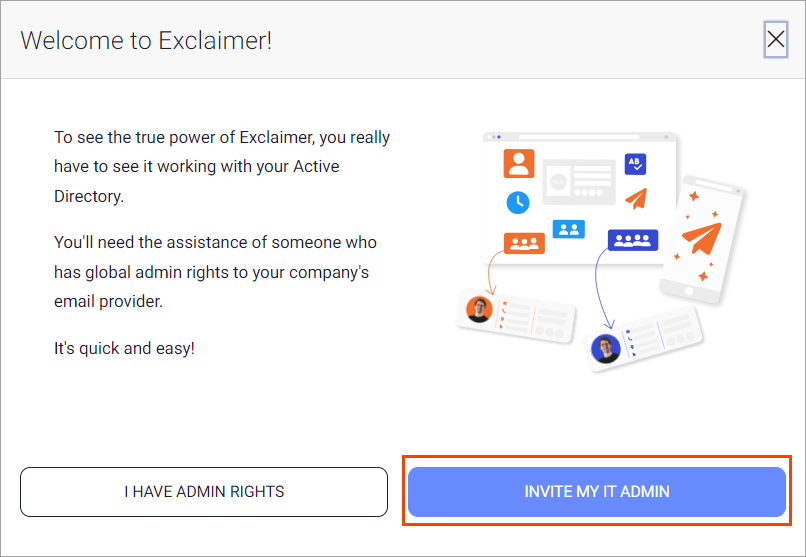This screenshot has width=806, height=557.
Task: Click the avatar with blue background
Action: click(606, 348)
